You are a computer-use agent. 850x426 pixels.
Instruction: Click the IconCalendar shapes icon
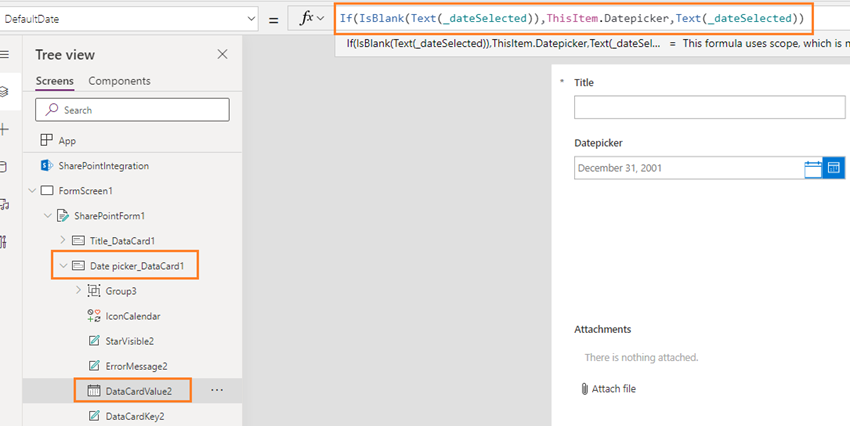(94, 316)
